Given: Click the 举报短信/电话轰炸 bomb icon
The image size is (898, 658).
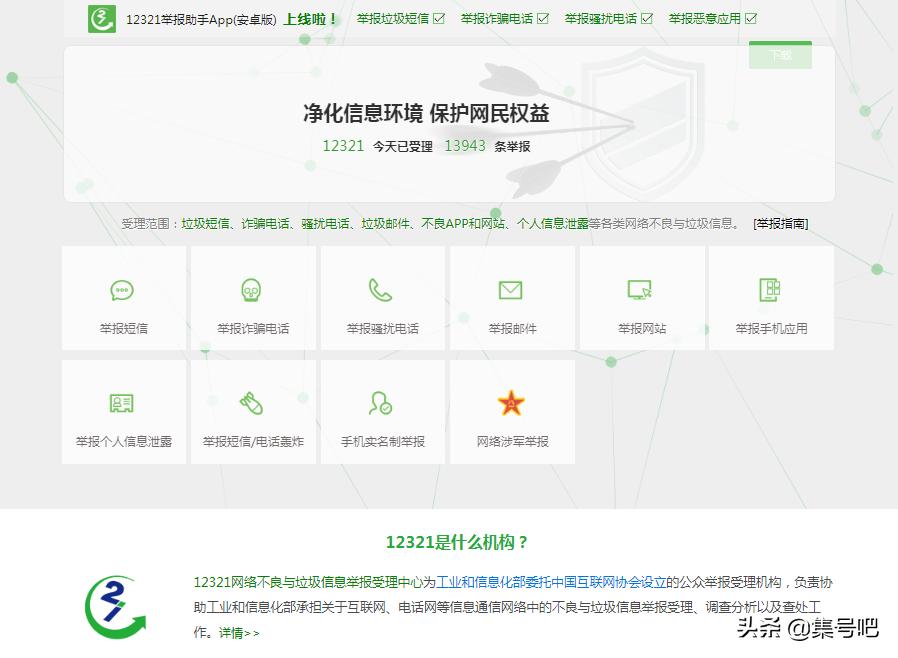Looking at the screenshot, I should (252, 404).
